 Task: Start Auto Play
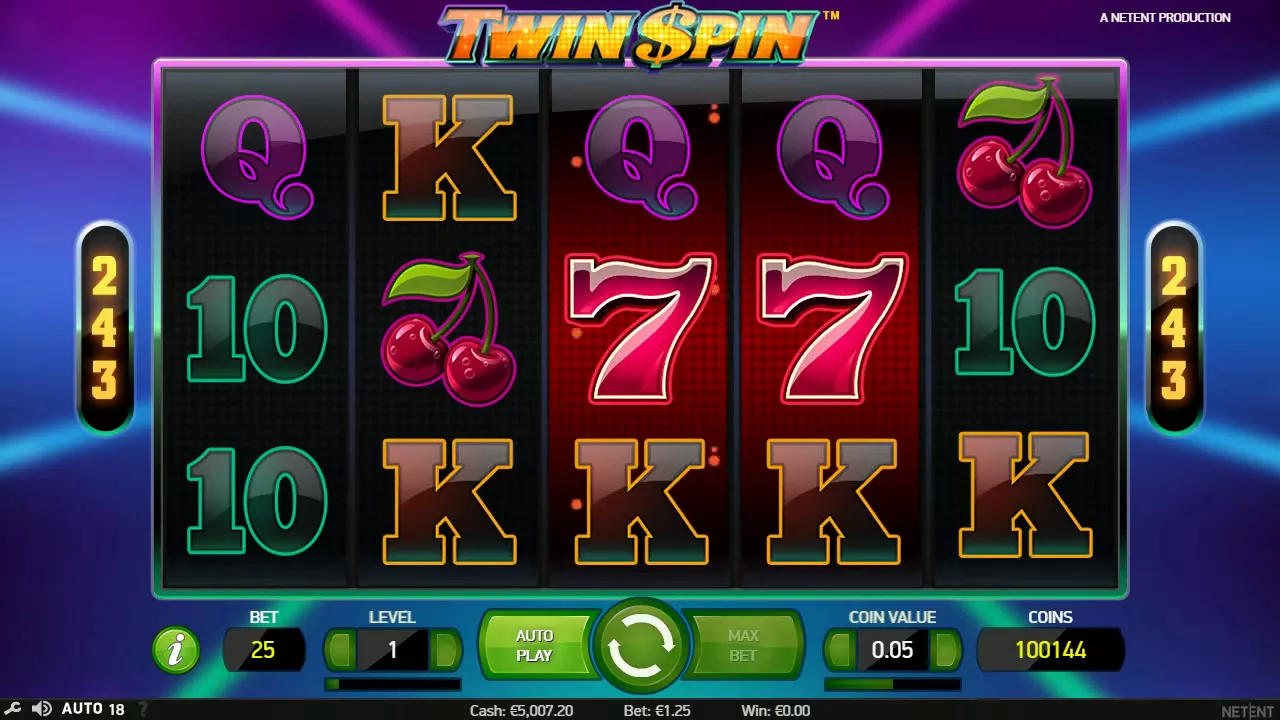point(534,646)
